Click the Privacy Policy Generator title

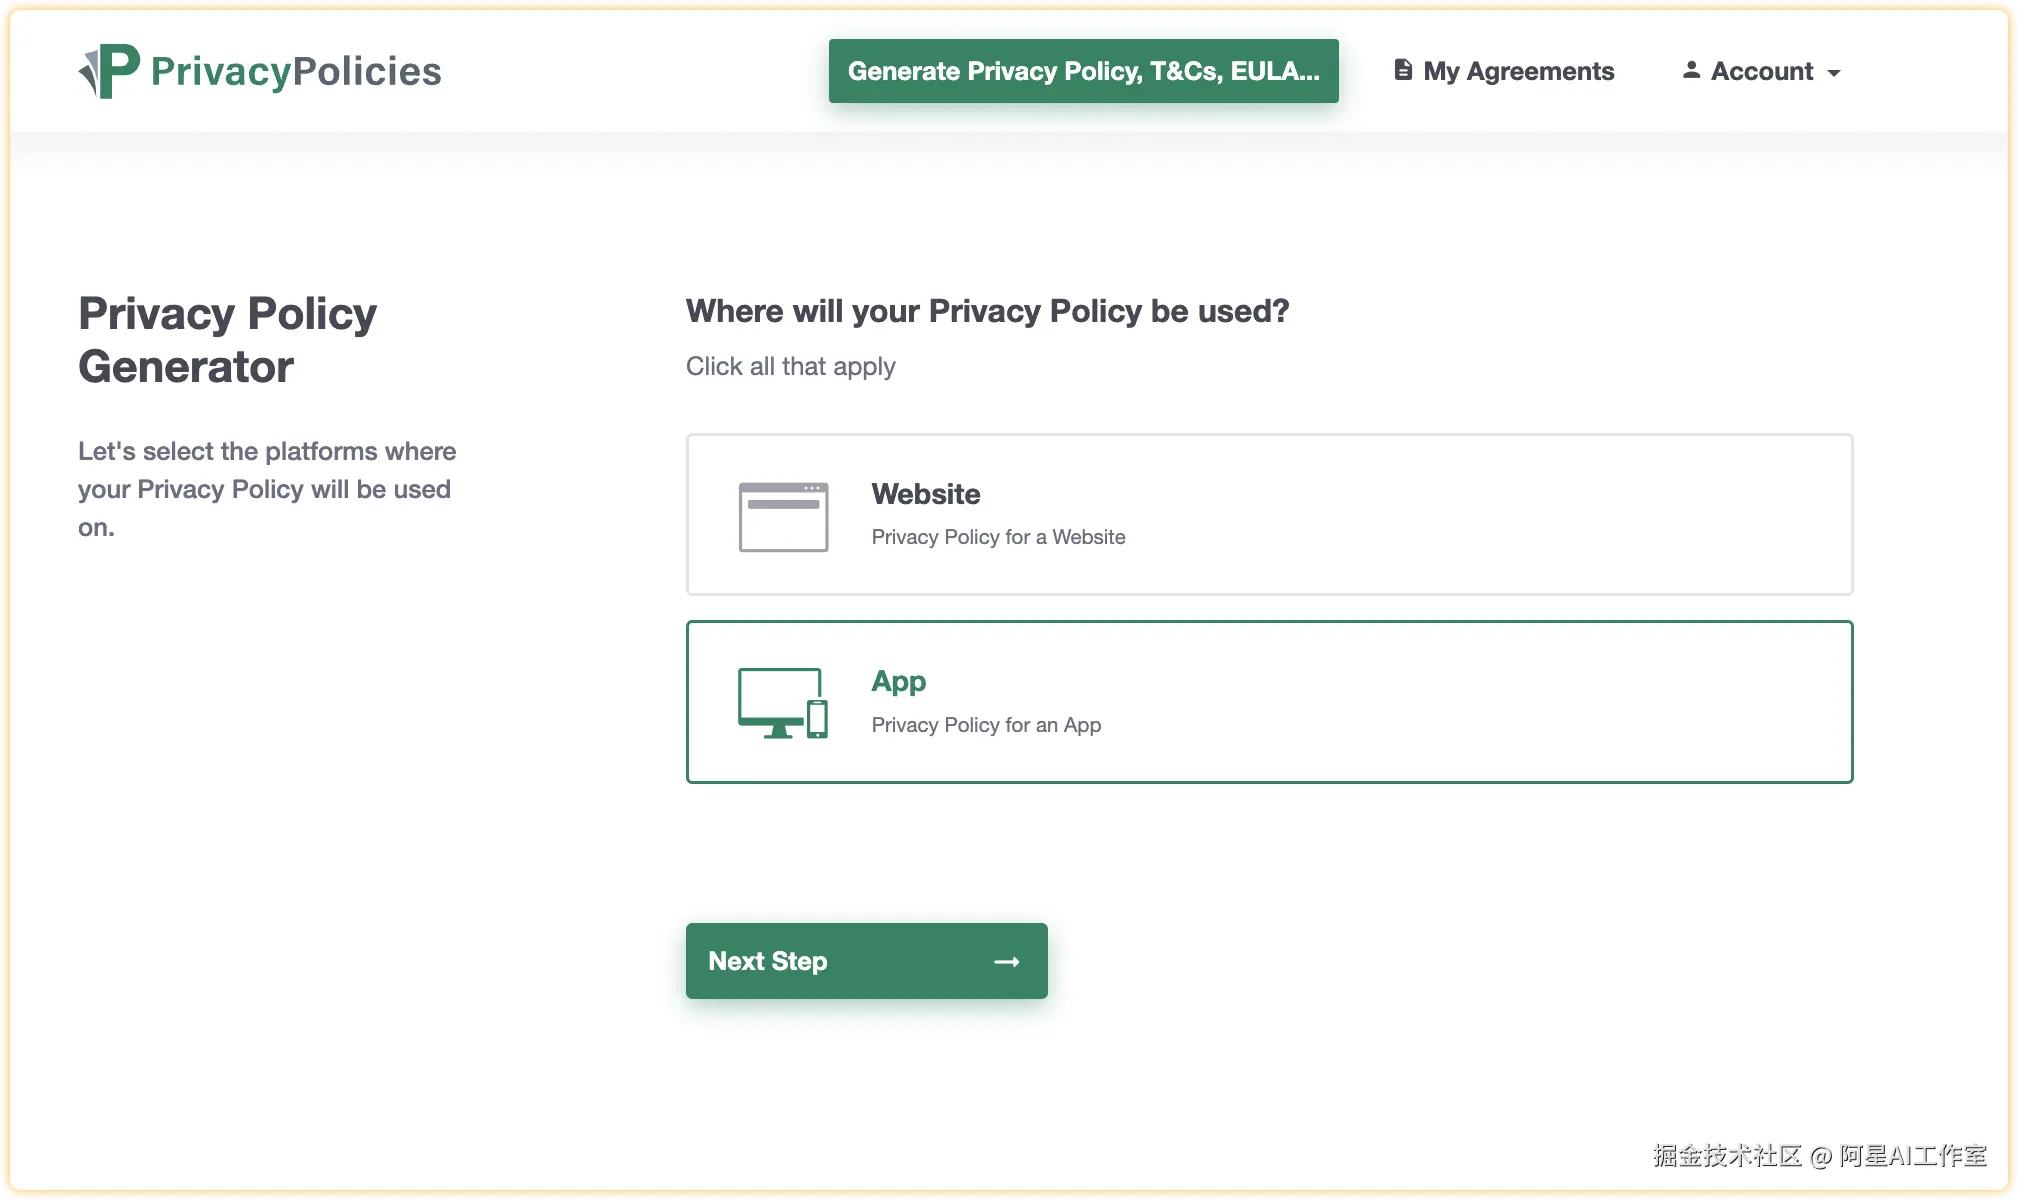click(x=228, y=340)
